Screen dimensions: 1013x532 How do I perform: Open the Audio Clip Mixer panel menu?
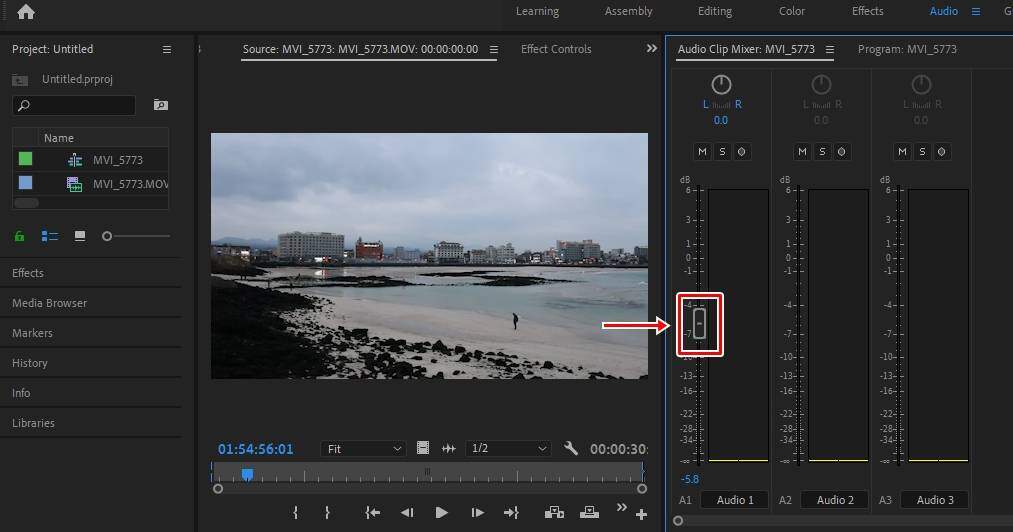830,49
